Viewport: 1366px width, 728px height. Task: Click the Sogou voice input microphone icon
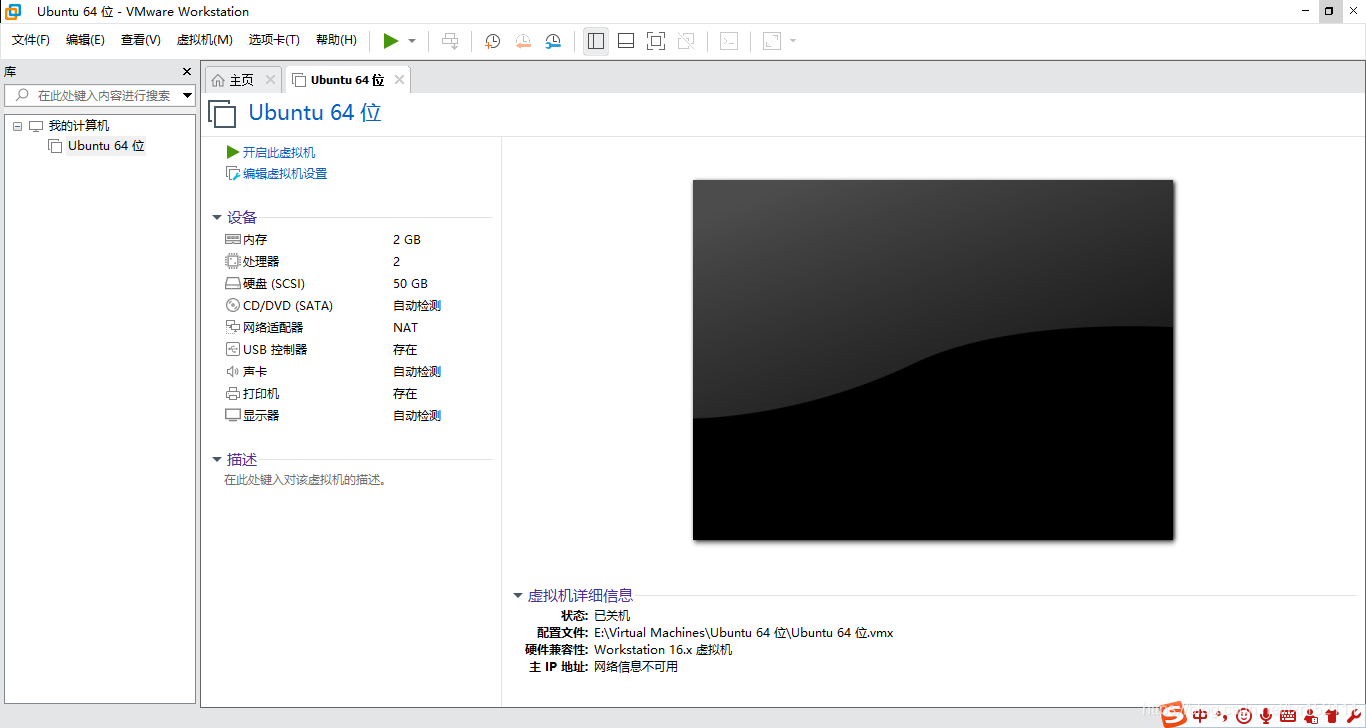pyautogui.click(x=1266, y=716)
